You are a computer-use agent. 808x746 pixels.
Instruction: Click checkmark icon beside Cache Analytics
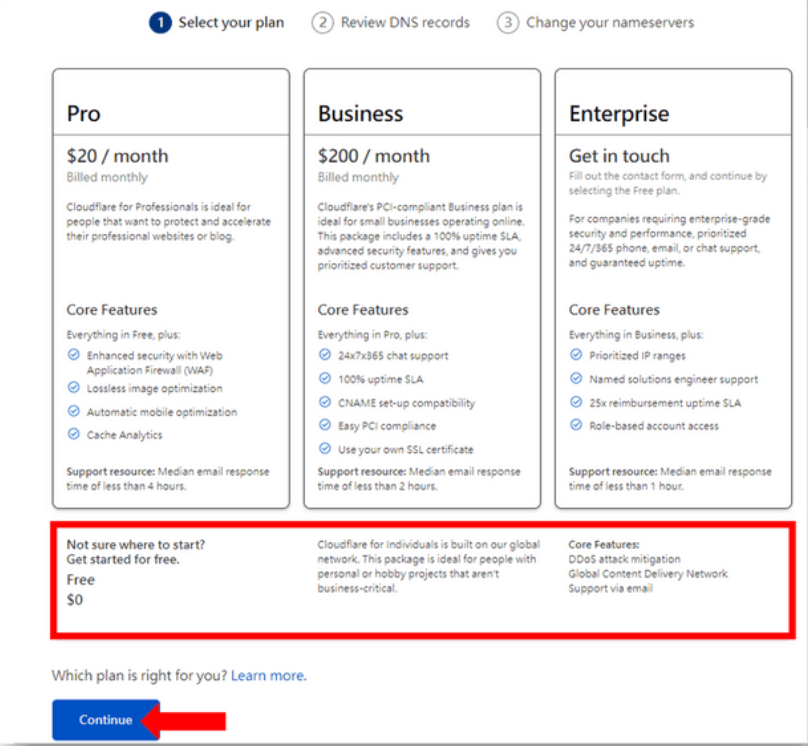pyautogui.click(x=73, y=435)
